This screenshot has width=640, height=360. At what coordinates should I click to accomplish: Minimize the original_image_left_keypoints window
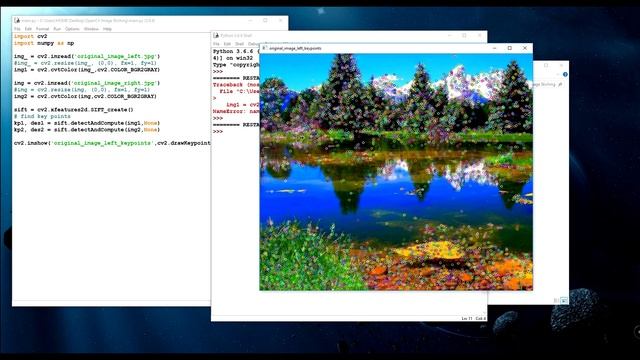point(494,48)
